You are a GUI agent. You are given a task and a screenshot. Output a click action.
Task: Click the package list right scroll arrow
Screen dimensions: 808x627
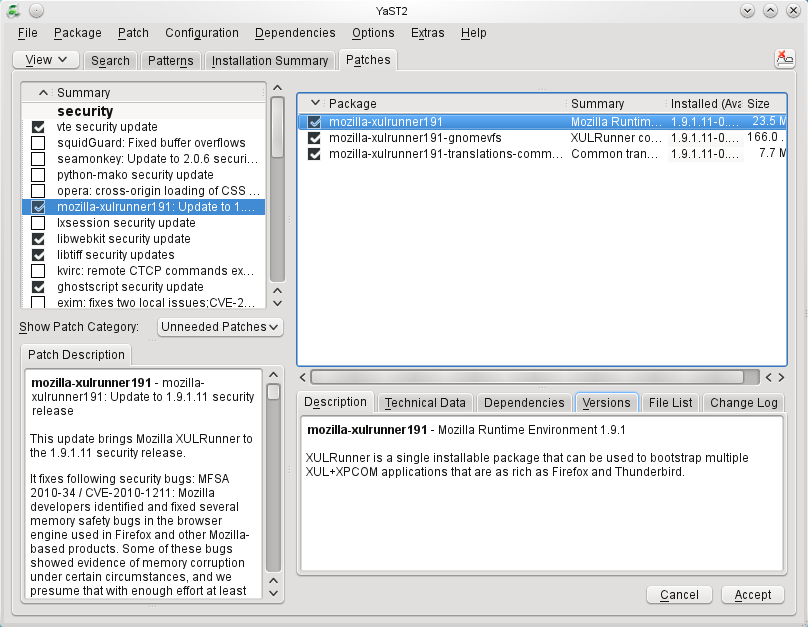pyautogui.click(x=781, y=377)
